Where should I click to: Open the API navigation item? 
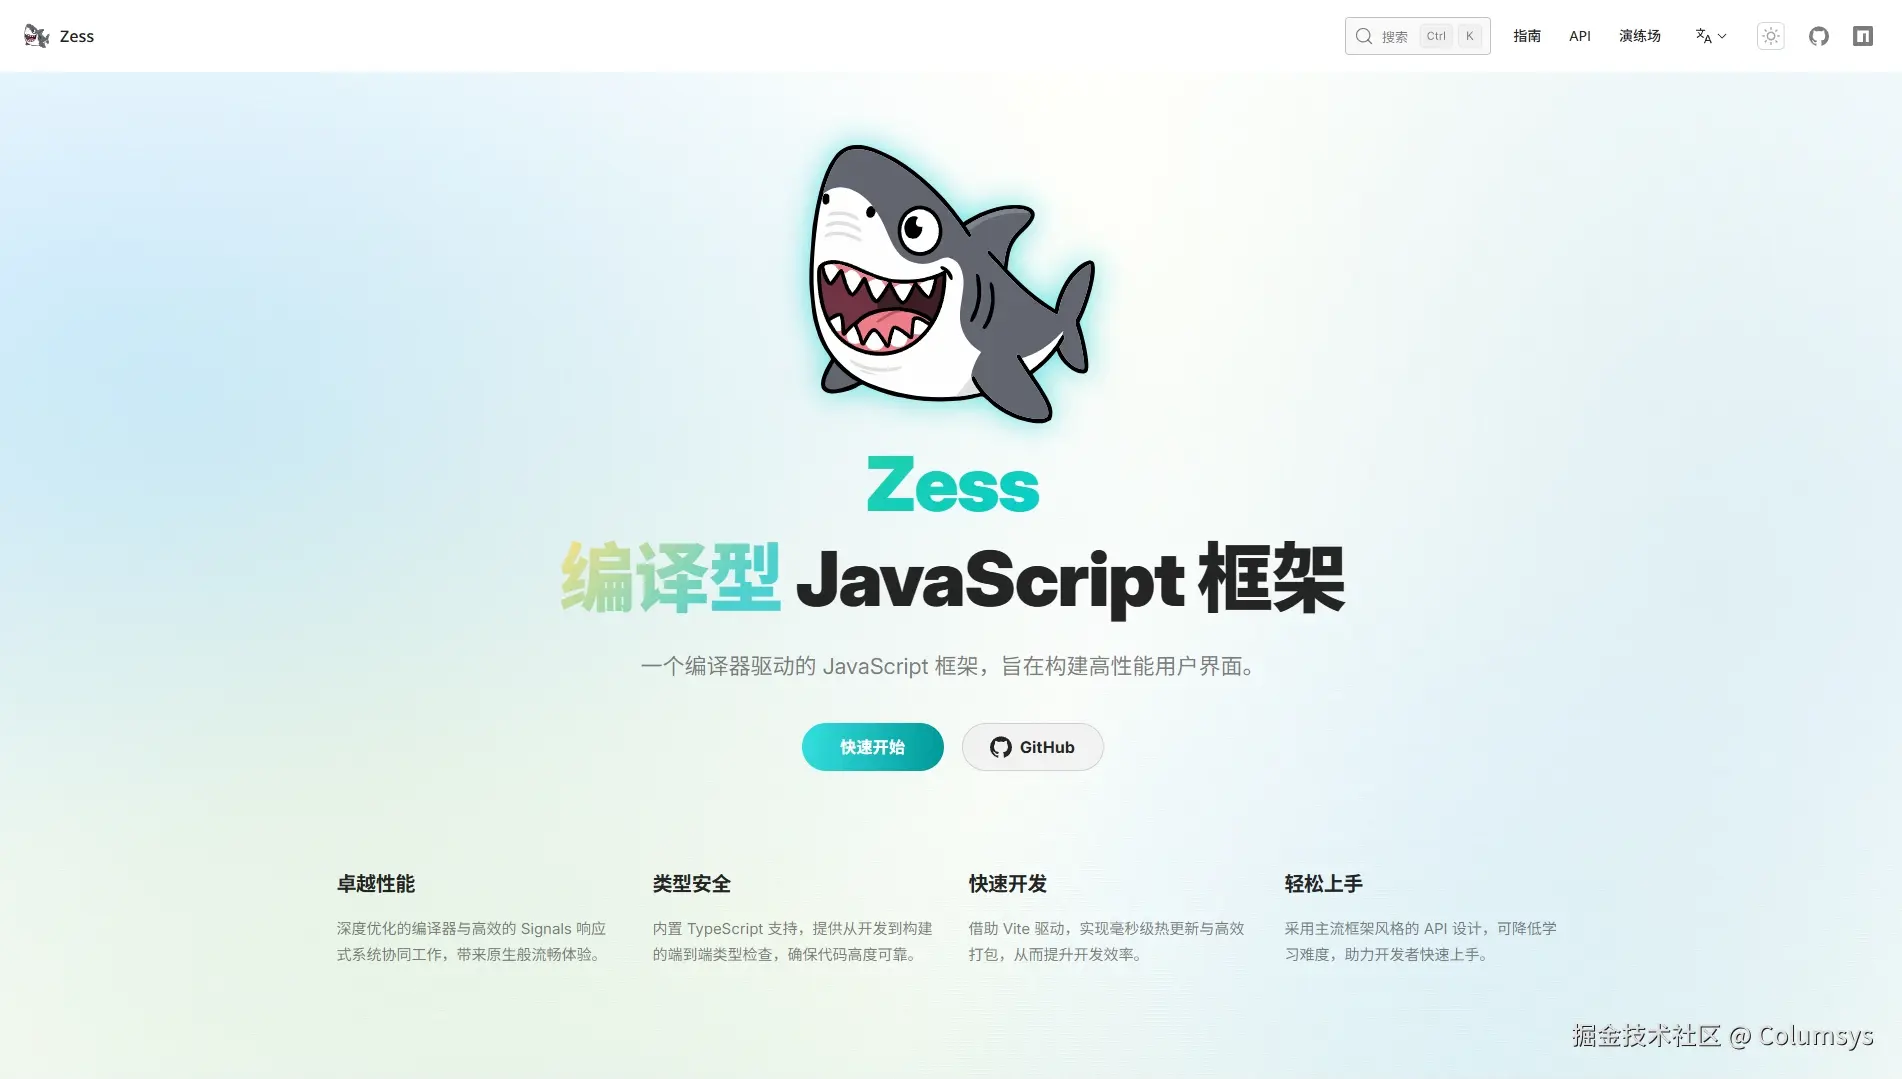coord(1579,36)
